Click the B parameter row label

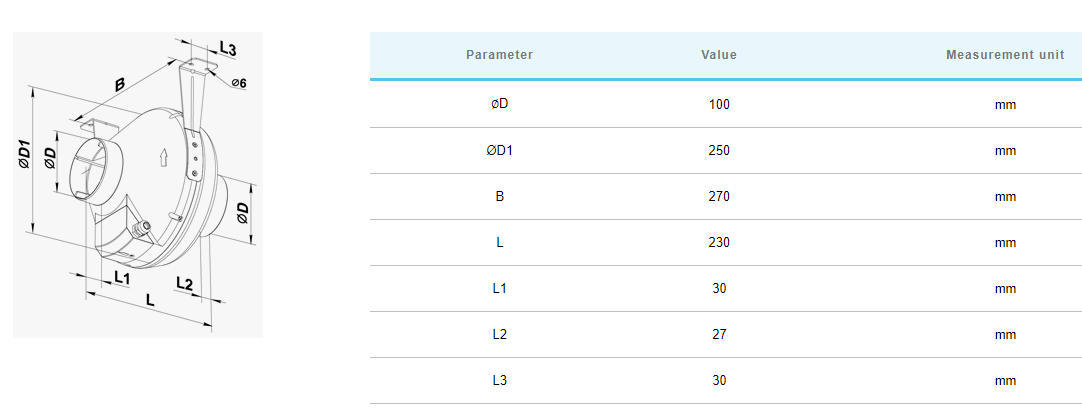500,197
